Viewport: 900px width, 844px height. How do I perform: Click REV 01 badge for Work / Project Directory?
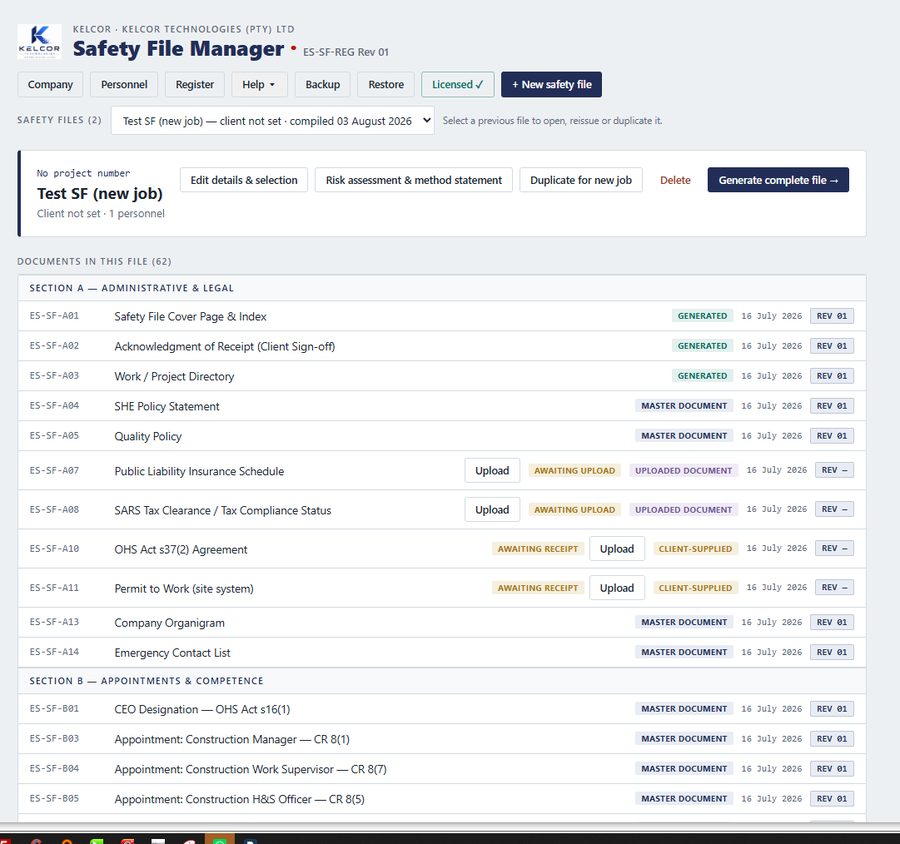(x=832, y=375)
